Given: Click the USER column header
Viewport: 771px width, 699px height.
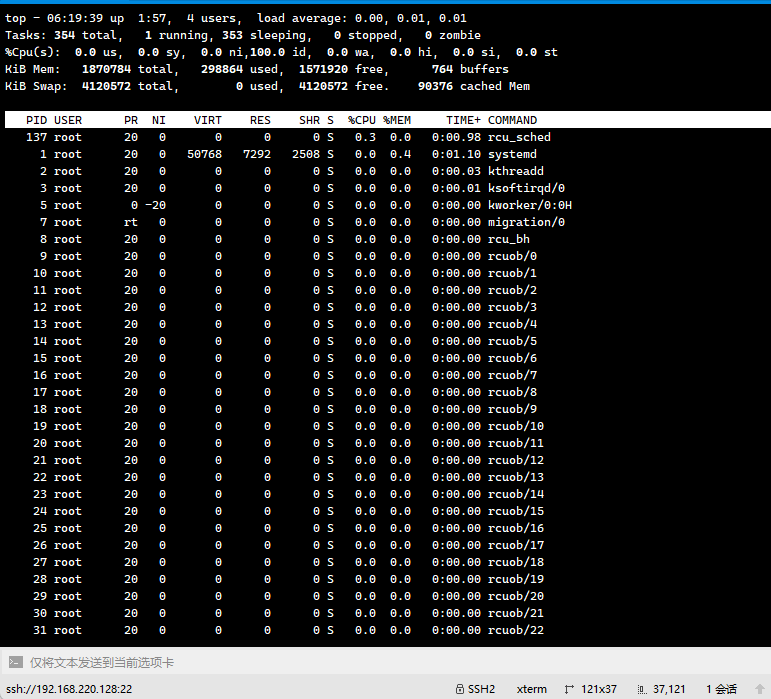Looking at the screenshot, I should point(68,120).
